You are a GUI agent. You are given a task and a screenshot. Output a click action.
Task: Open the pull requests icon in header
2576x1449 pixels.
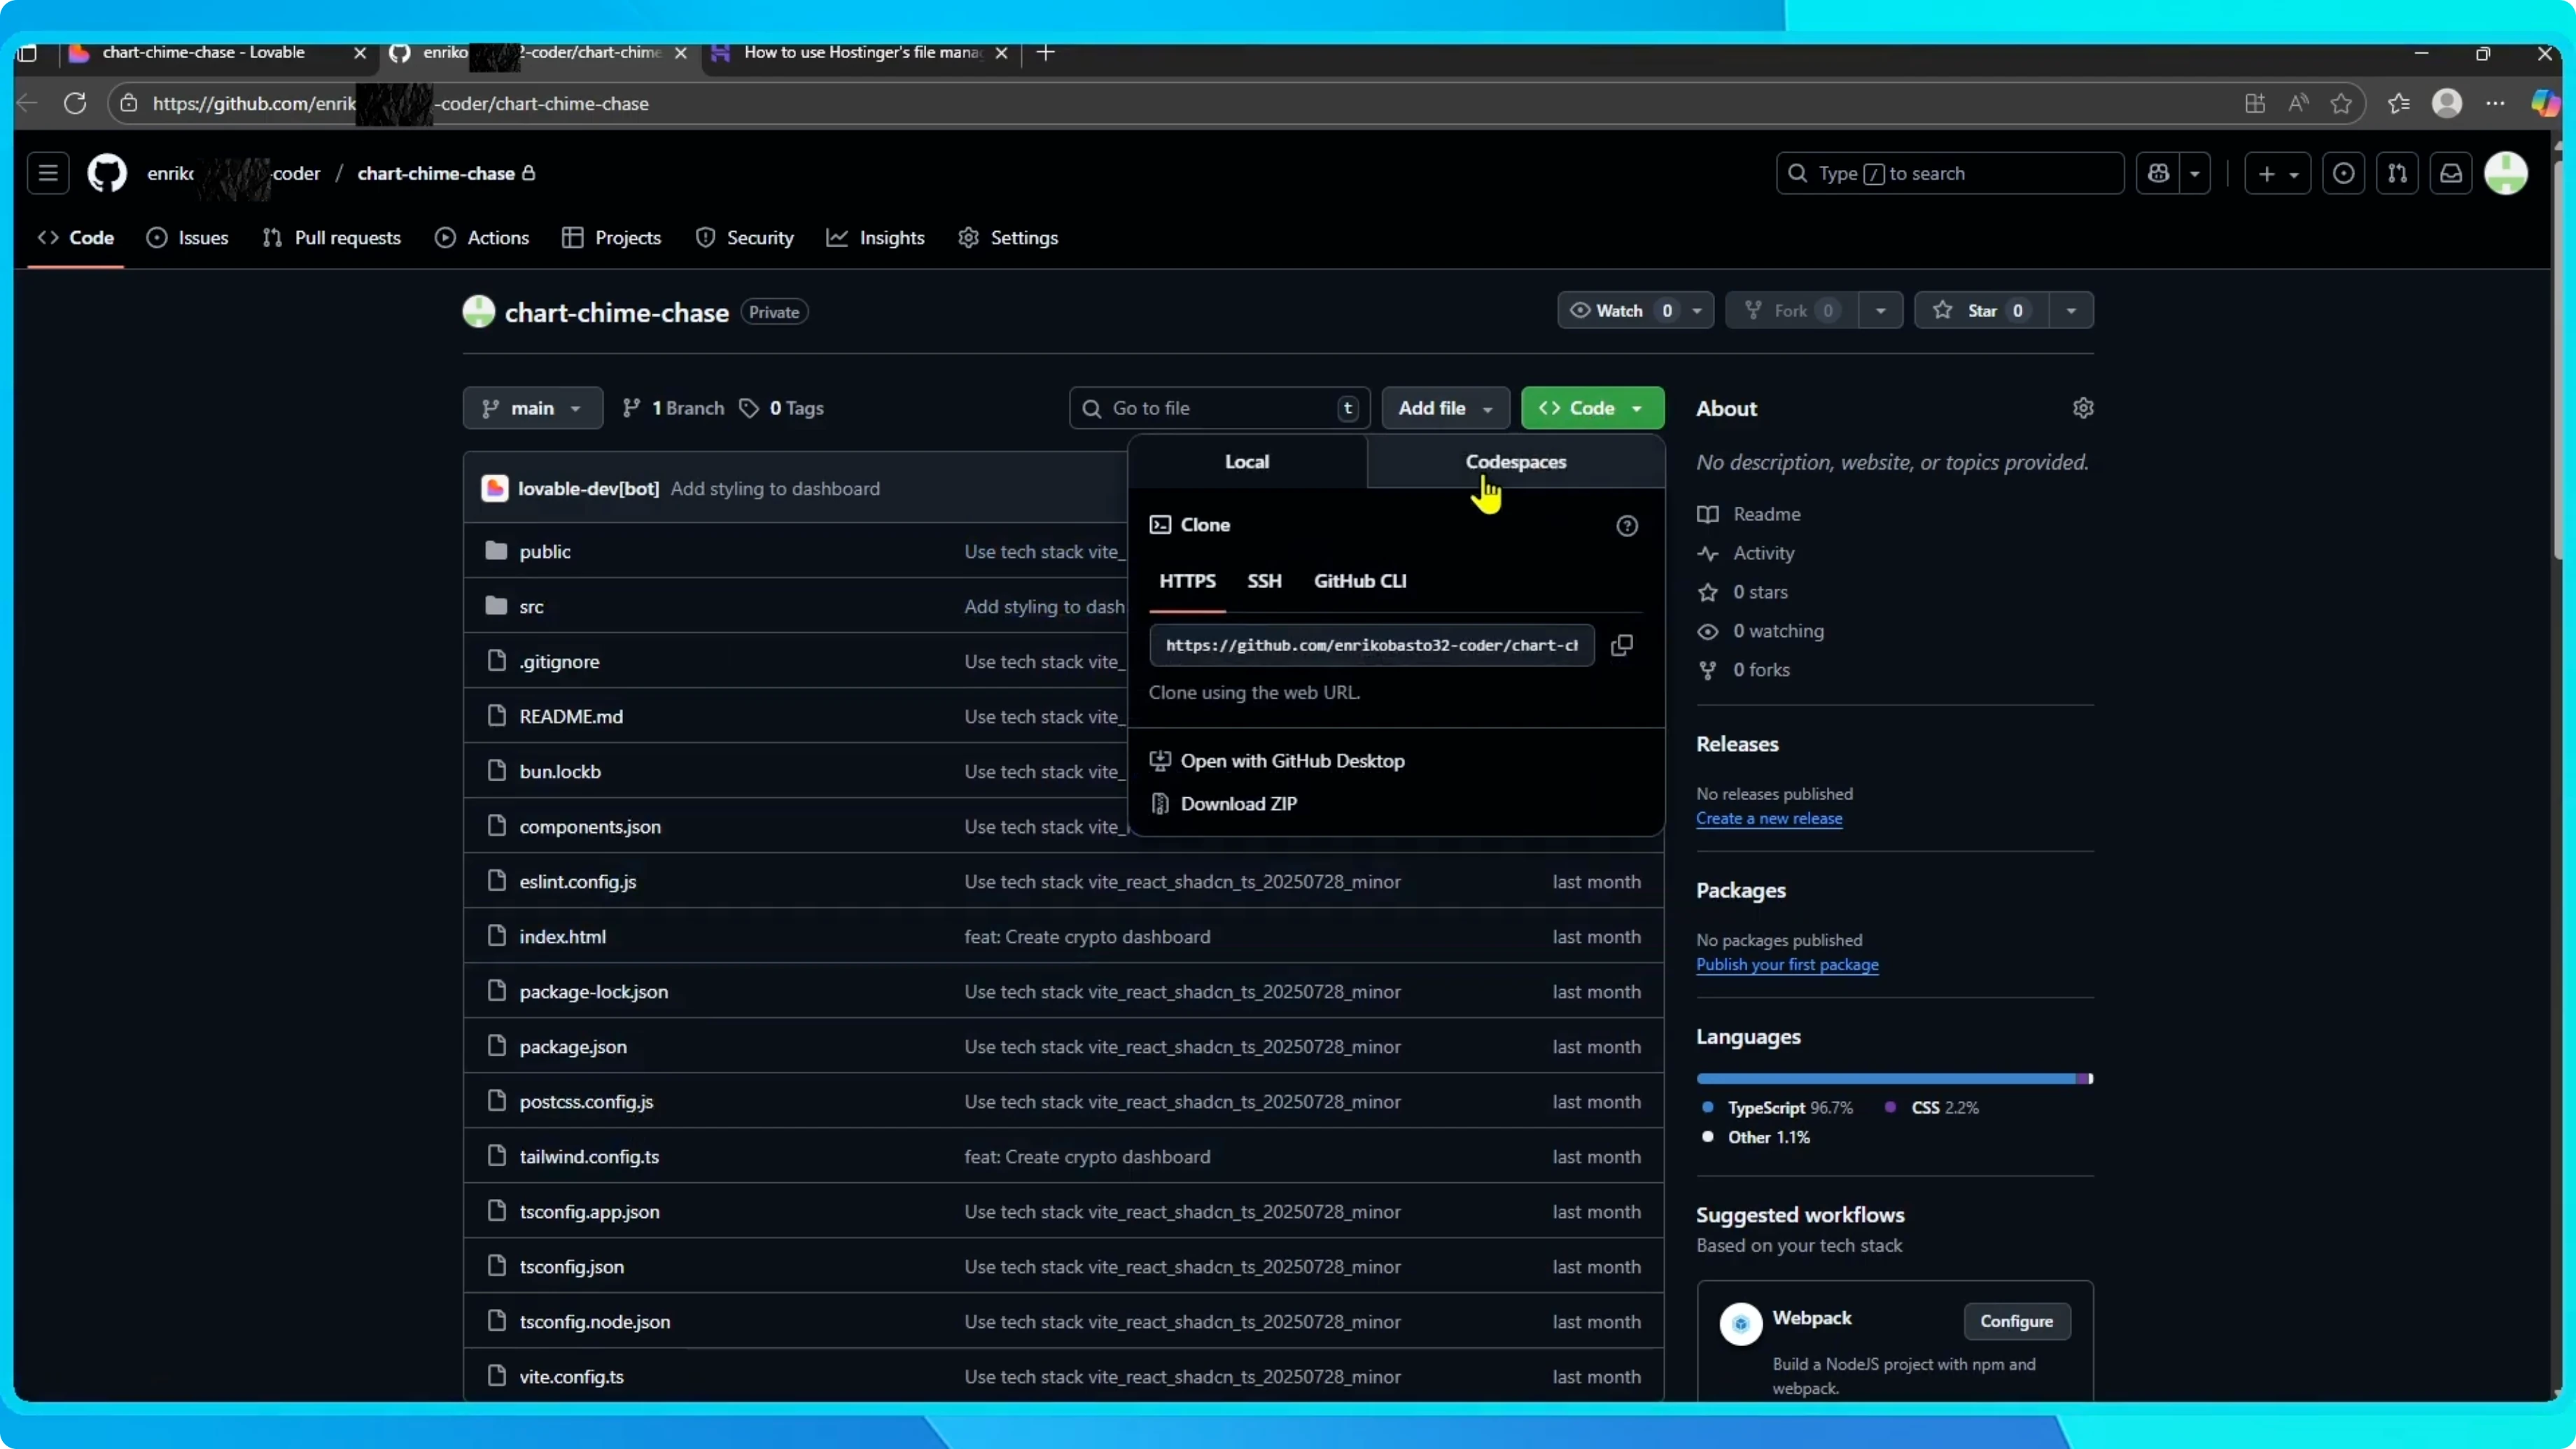(2397, 173)
